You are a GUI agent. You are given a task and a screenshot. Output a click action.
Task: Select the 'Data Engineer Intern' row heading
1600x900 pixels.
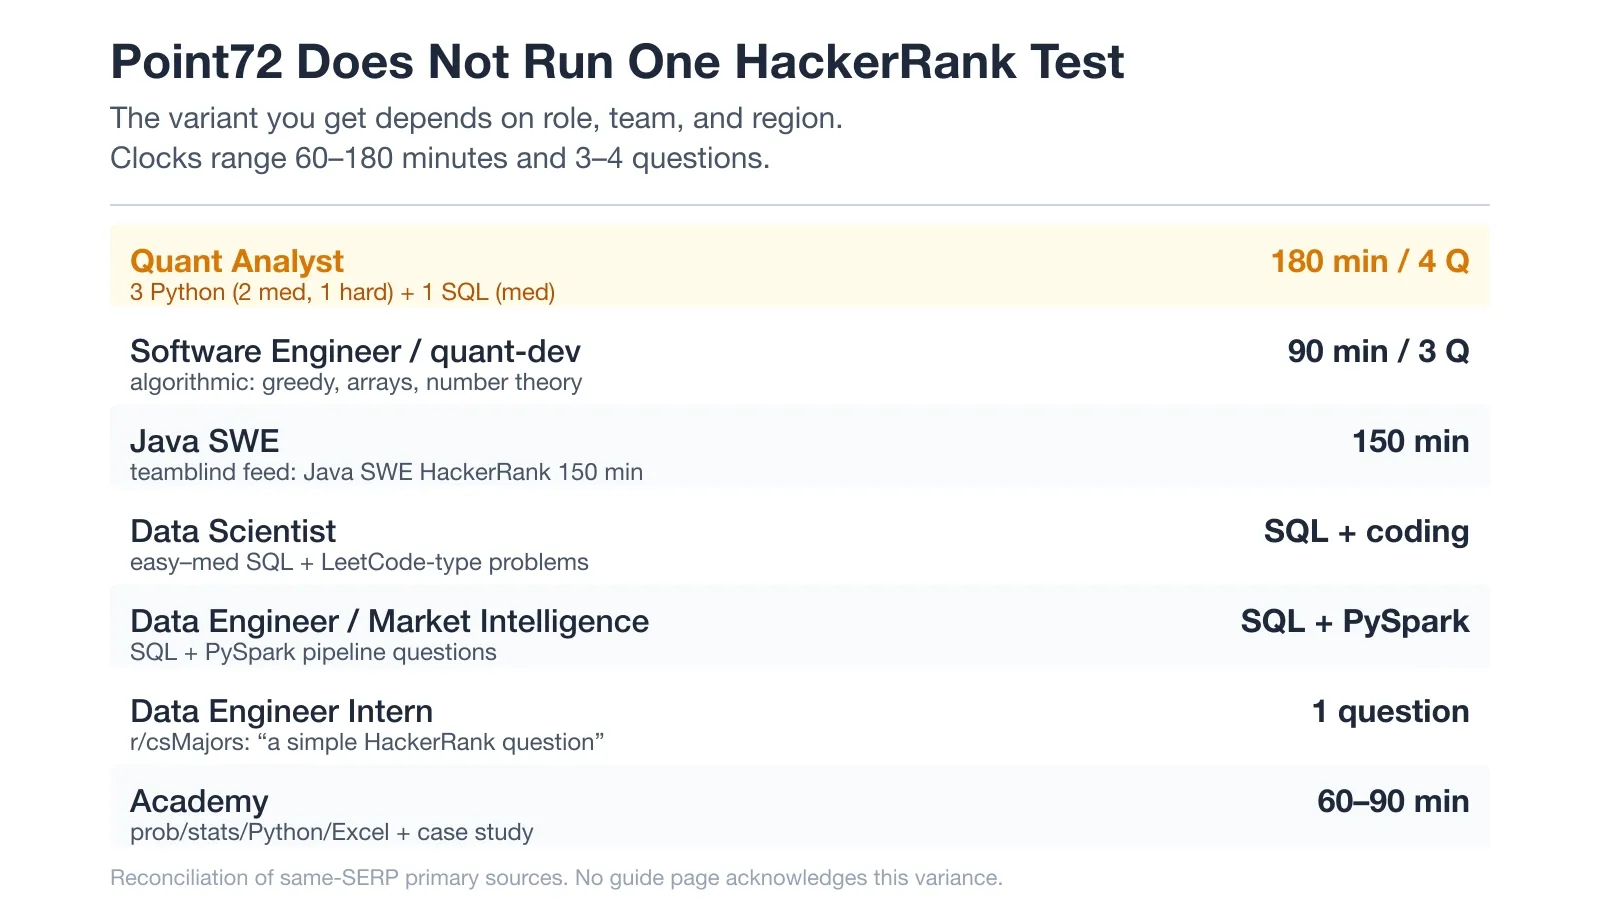281,711
